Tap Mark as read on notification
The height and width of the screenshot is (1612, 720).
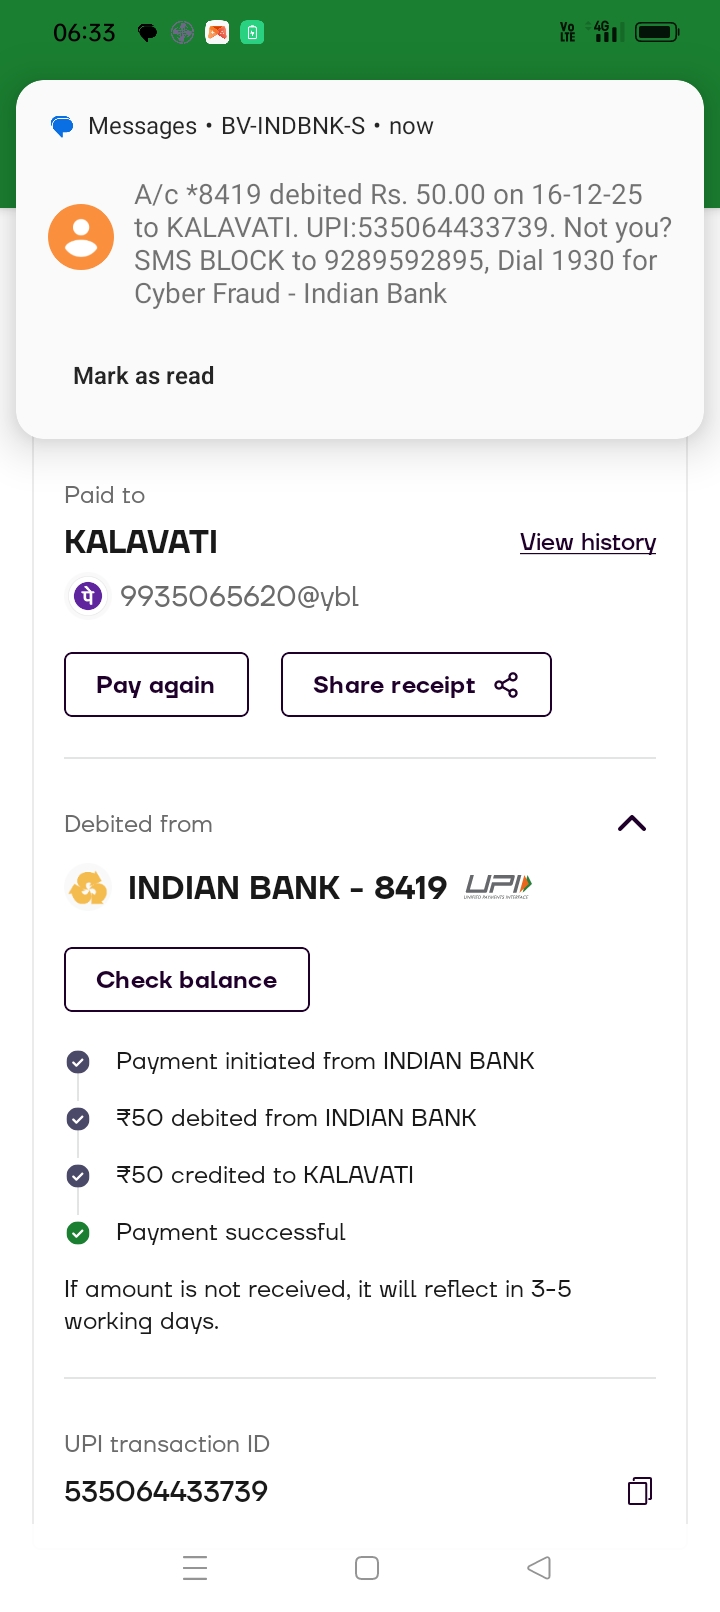[144, 376]
